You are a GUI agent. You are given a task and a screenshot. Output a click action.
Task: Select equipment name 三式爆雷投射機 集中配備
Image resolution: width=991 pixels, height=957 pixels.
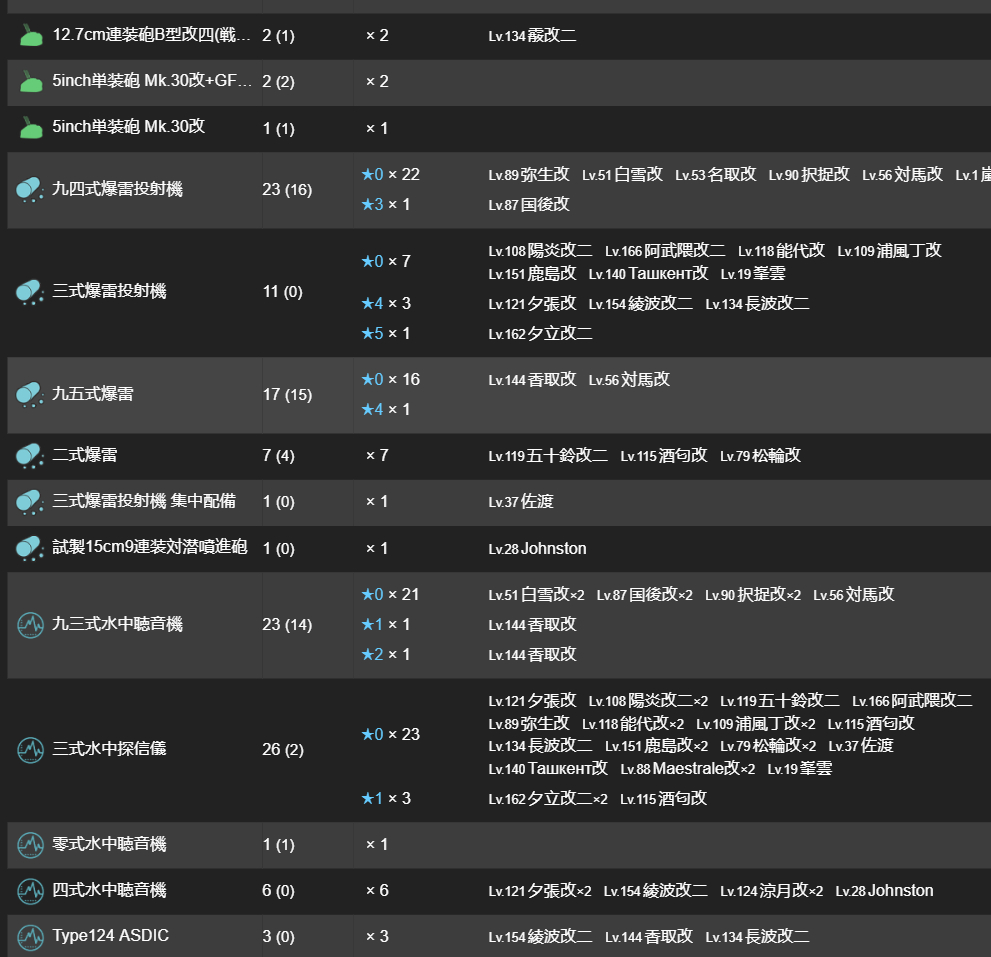(144, 501)
